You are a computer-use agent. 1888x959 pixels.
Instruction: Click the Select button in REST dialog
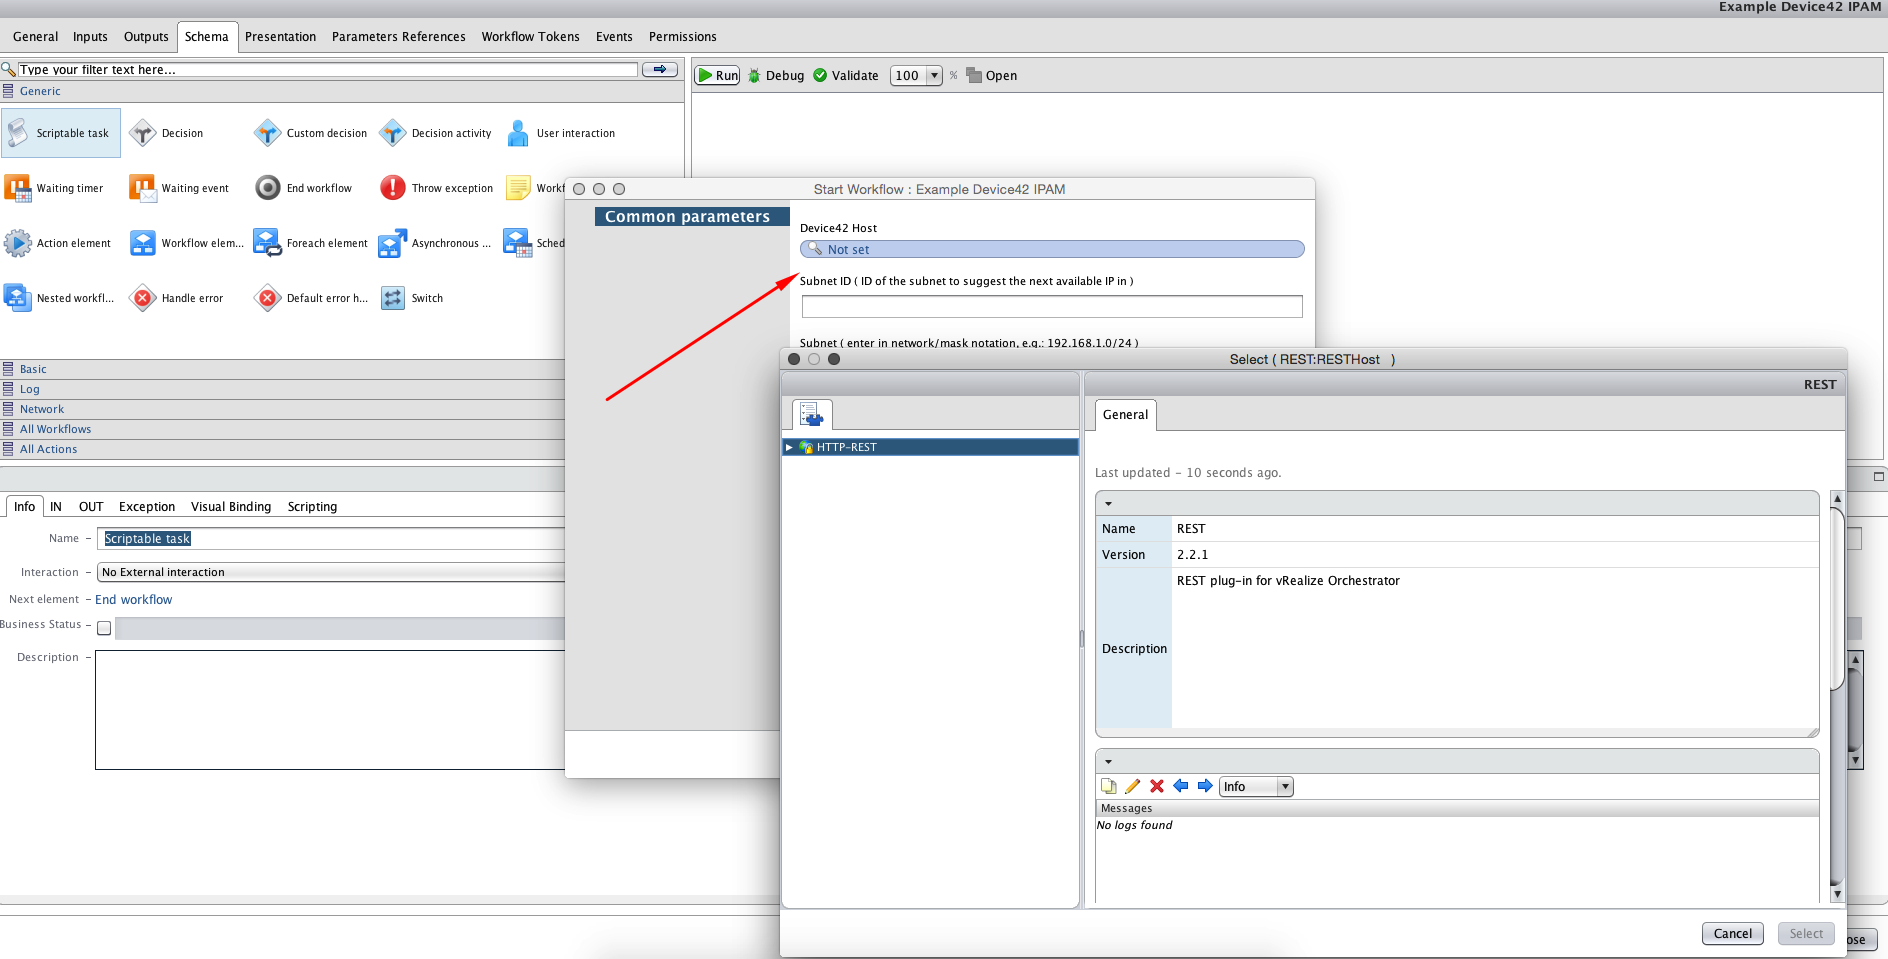tap(1806, 933)
